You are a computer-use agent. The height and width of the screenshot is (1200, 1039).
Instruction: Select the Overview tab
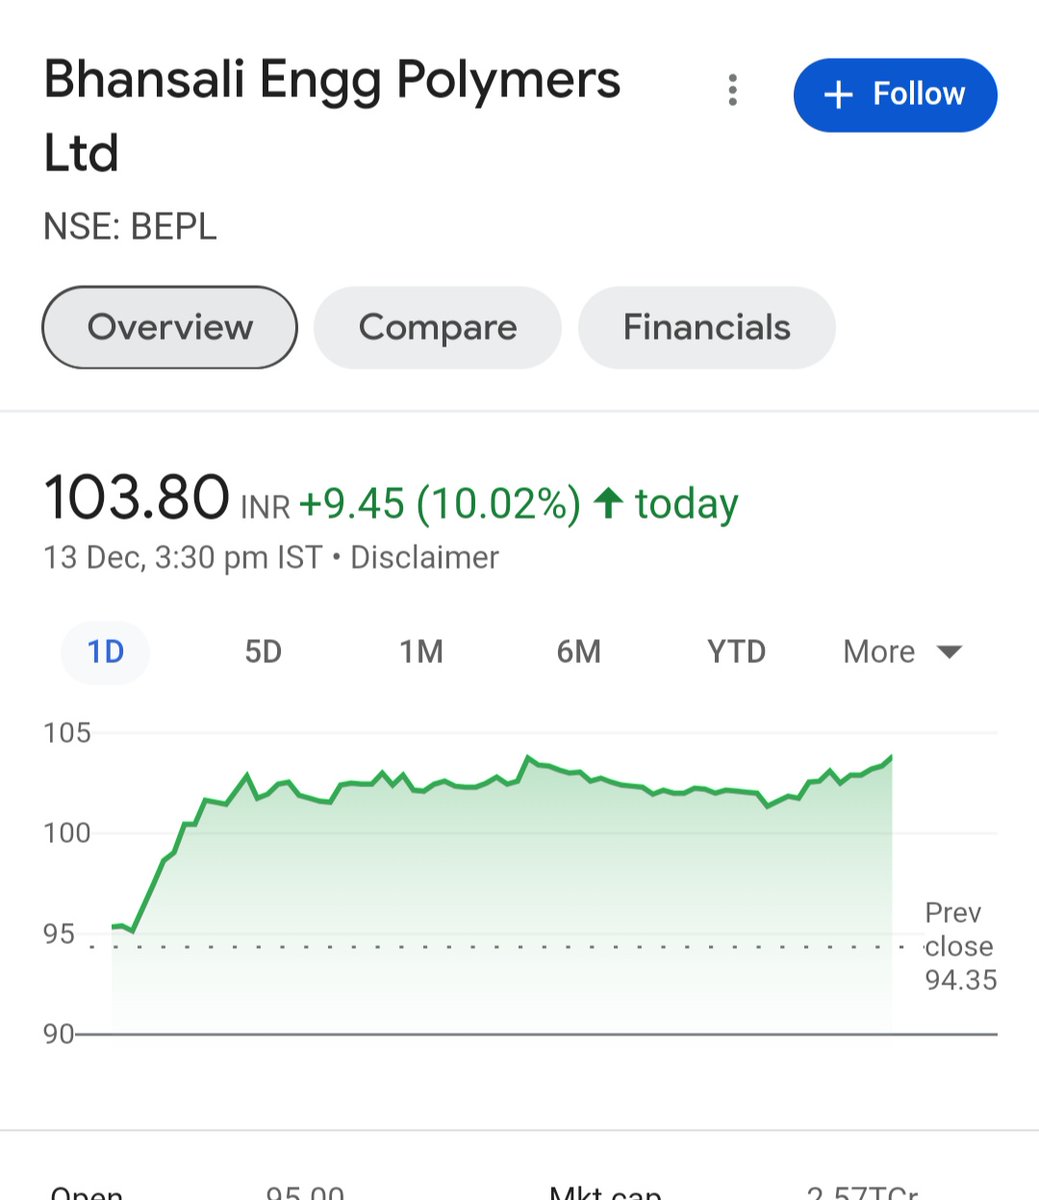[169, 327]
